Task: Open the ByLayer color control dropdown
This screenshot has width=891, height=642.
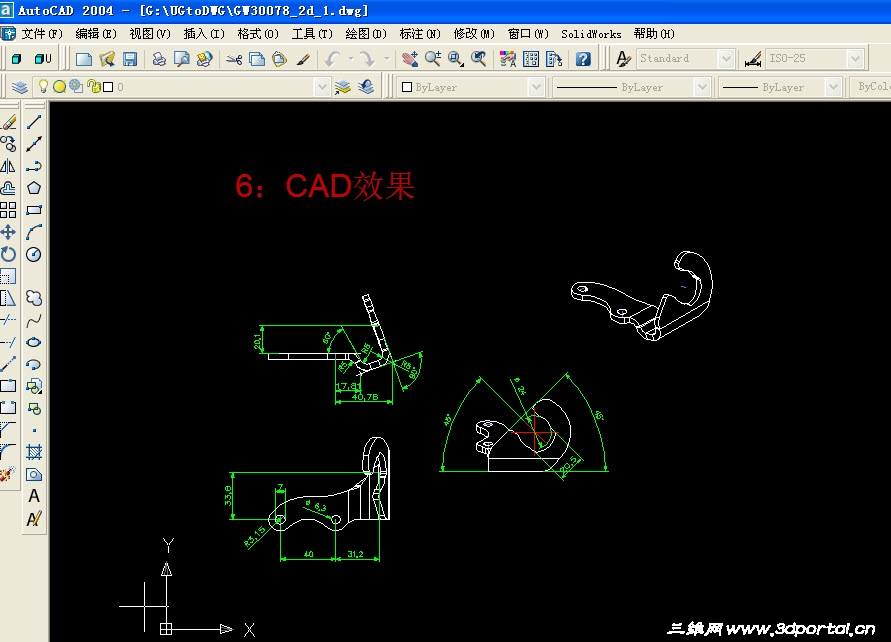Action: [535, 87]
